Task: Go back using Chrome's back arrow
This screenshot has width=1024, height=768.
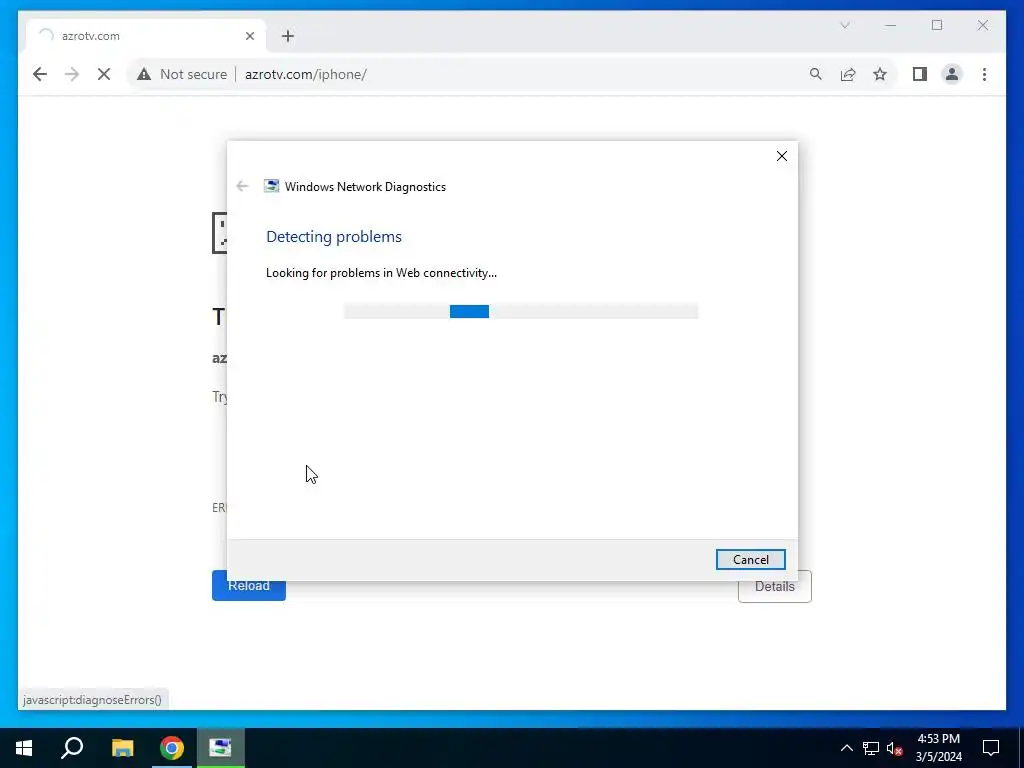Action: pyautogui.click(x=40, y=74)
